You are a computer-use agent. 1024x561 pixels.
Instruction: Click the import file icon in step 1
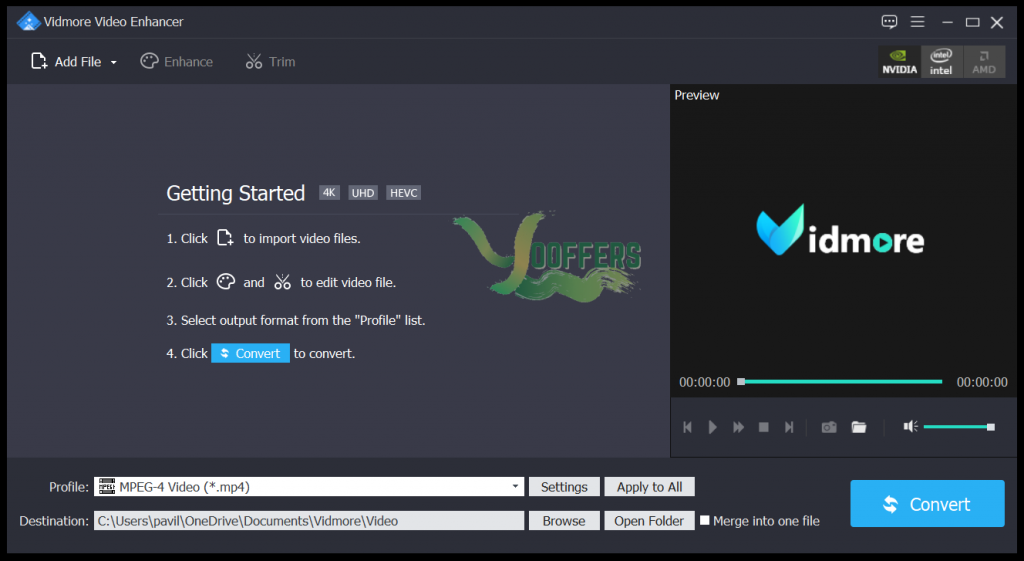[225, 238]
